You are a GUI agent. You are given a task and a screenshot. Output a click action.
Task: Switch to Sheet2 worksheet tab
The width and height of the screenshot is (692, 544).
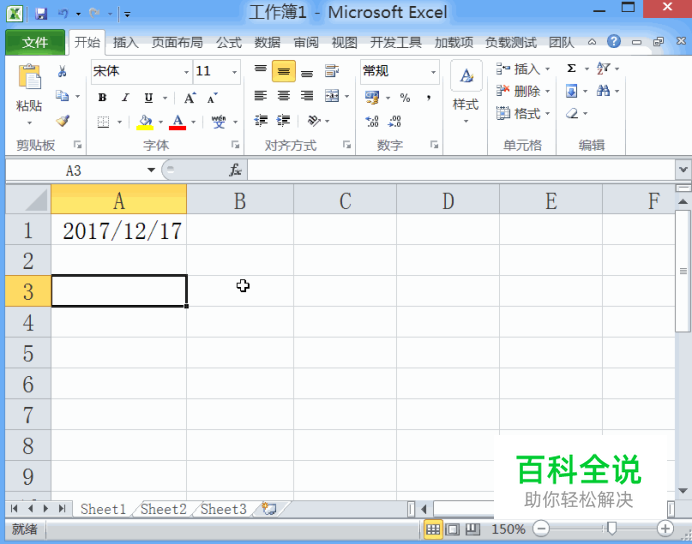click(163, 509)
